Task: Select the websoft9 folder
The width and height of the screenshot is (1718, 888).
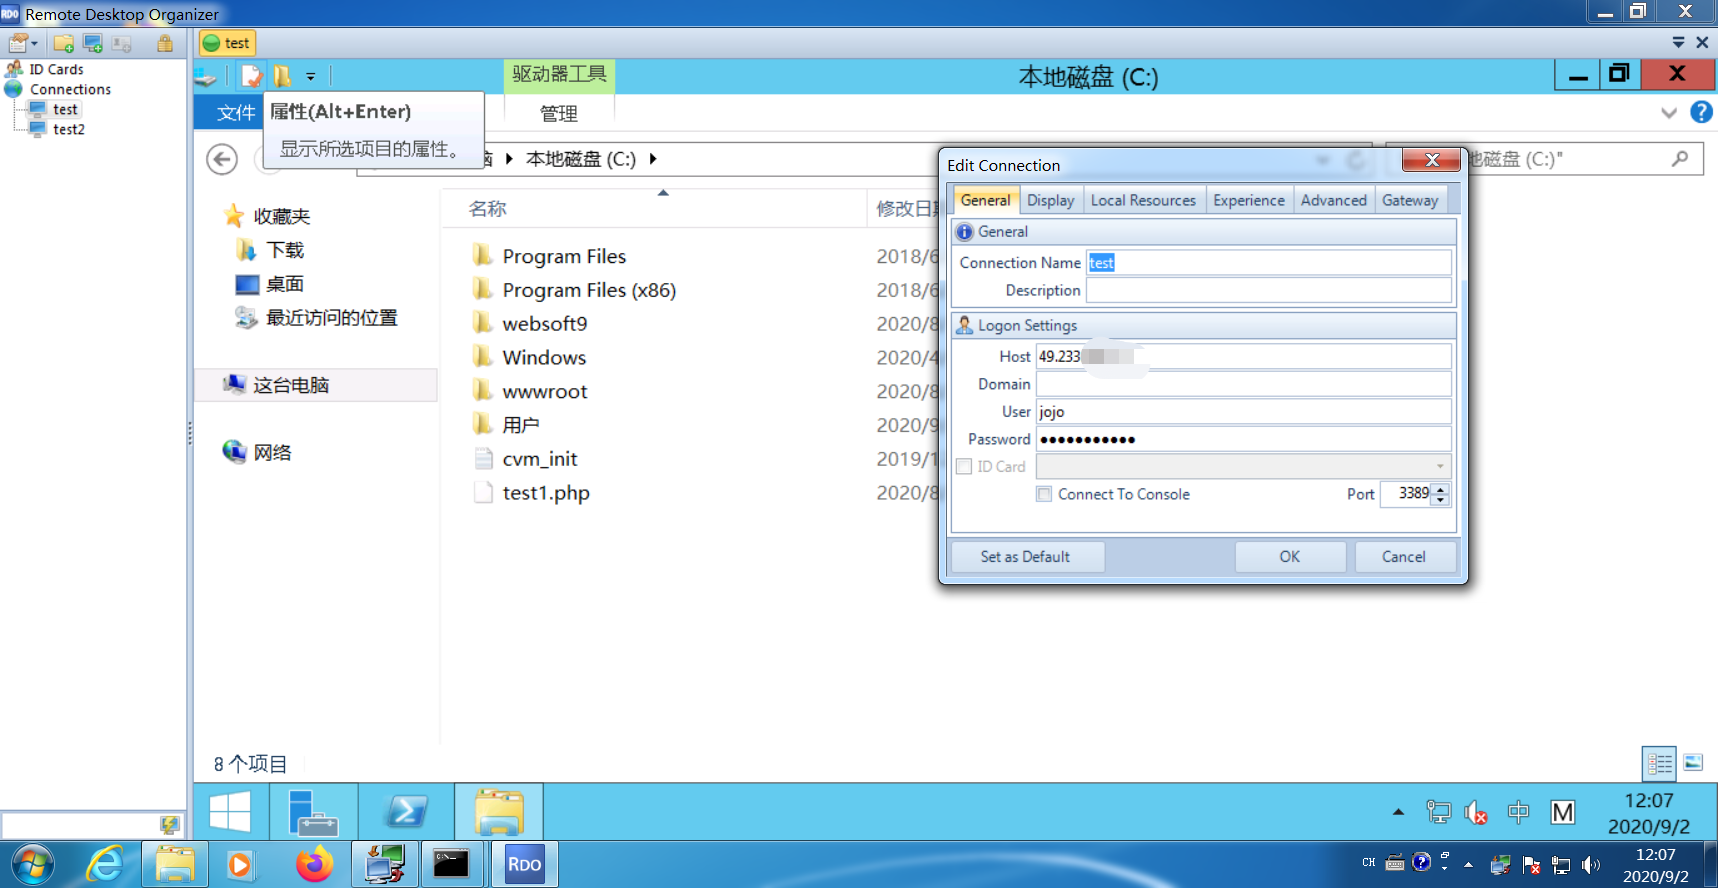Action: (545, 324)
